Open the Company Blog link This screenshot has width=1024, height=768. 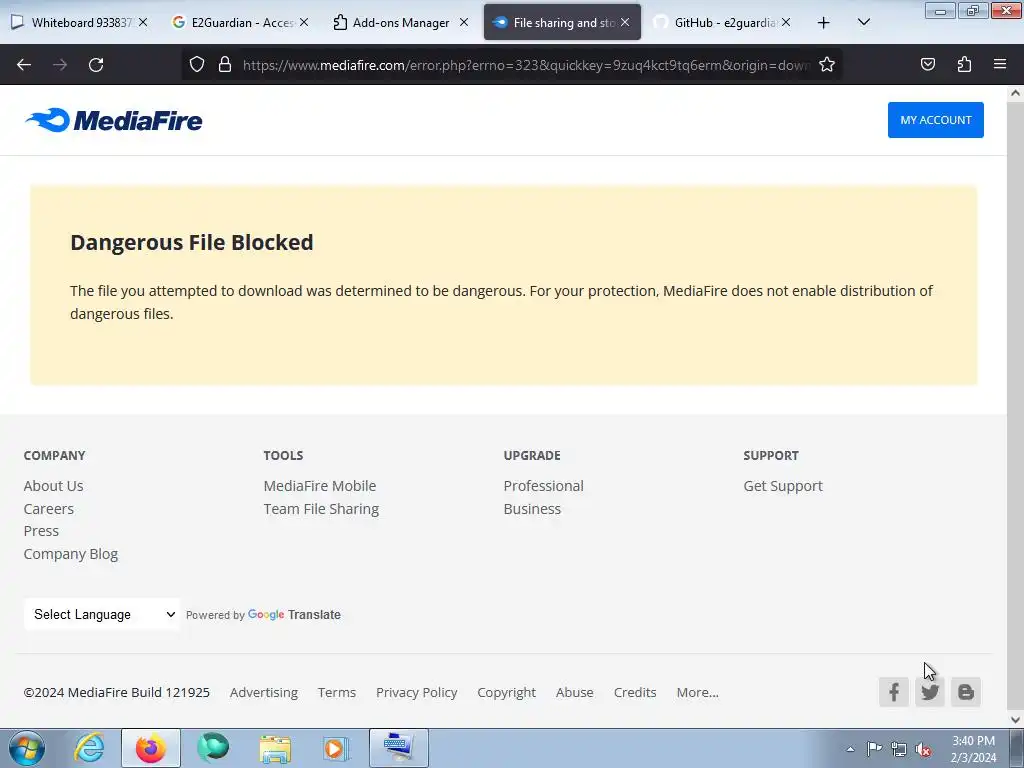71,554
